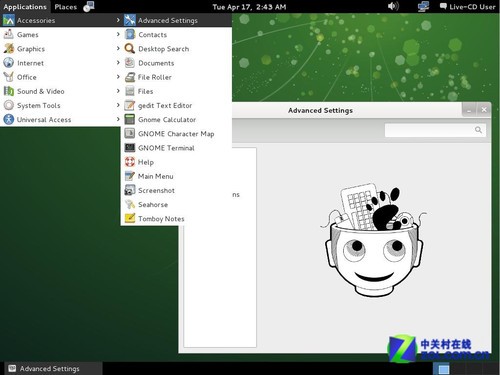Viewport: 500px width, 375px height.
Task: Select the Graphics category
Action: tap(61, 49)
